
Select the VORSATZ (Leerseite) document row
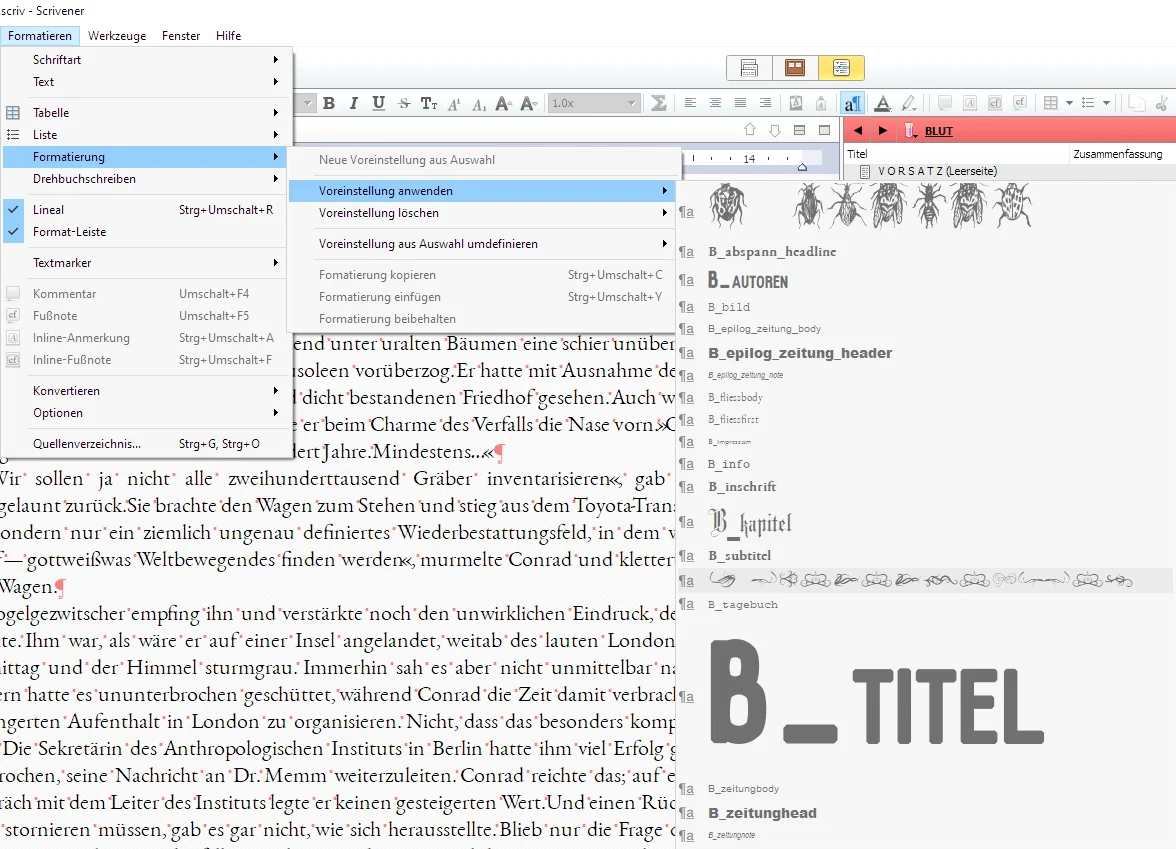(x=936, y=172)
